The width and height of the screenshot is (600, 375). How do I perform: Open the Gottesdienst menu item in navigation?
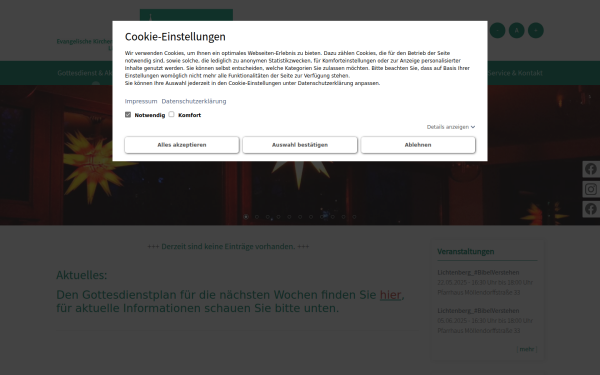pos(85,73)
